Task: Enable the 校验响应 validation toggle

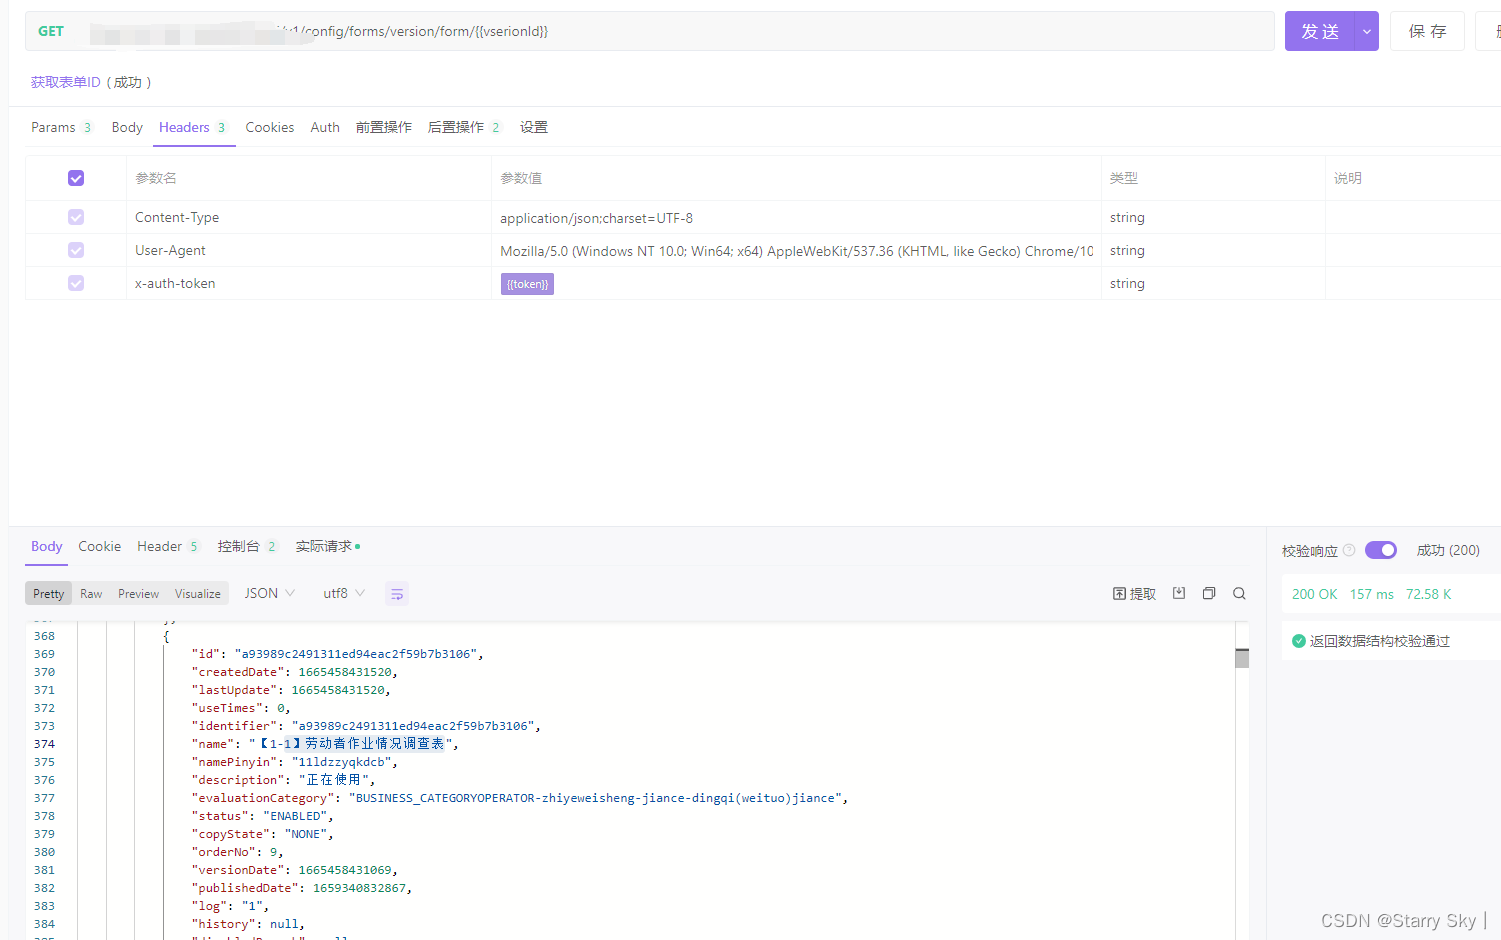Action: point(1381,550)
